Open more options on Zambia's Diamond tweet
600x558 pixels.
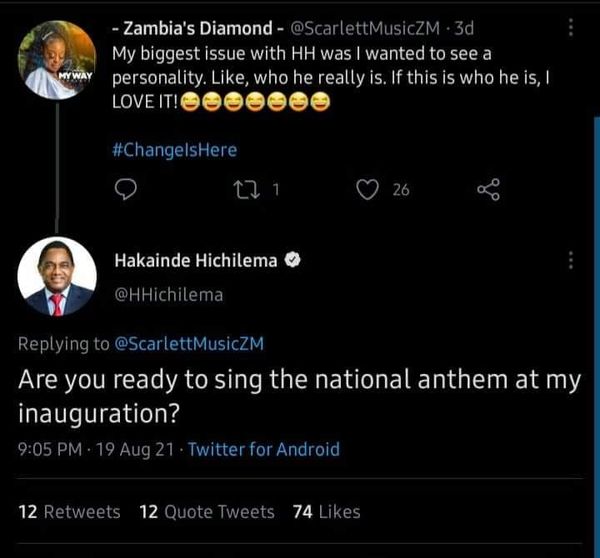tap(571, 28)
